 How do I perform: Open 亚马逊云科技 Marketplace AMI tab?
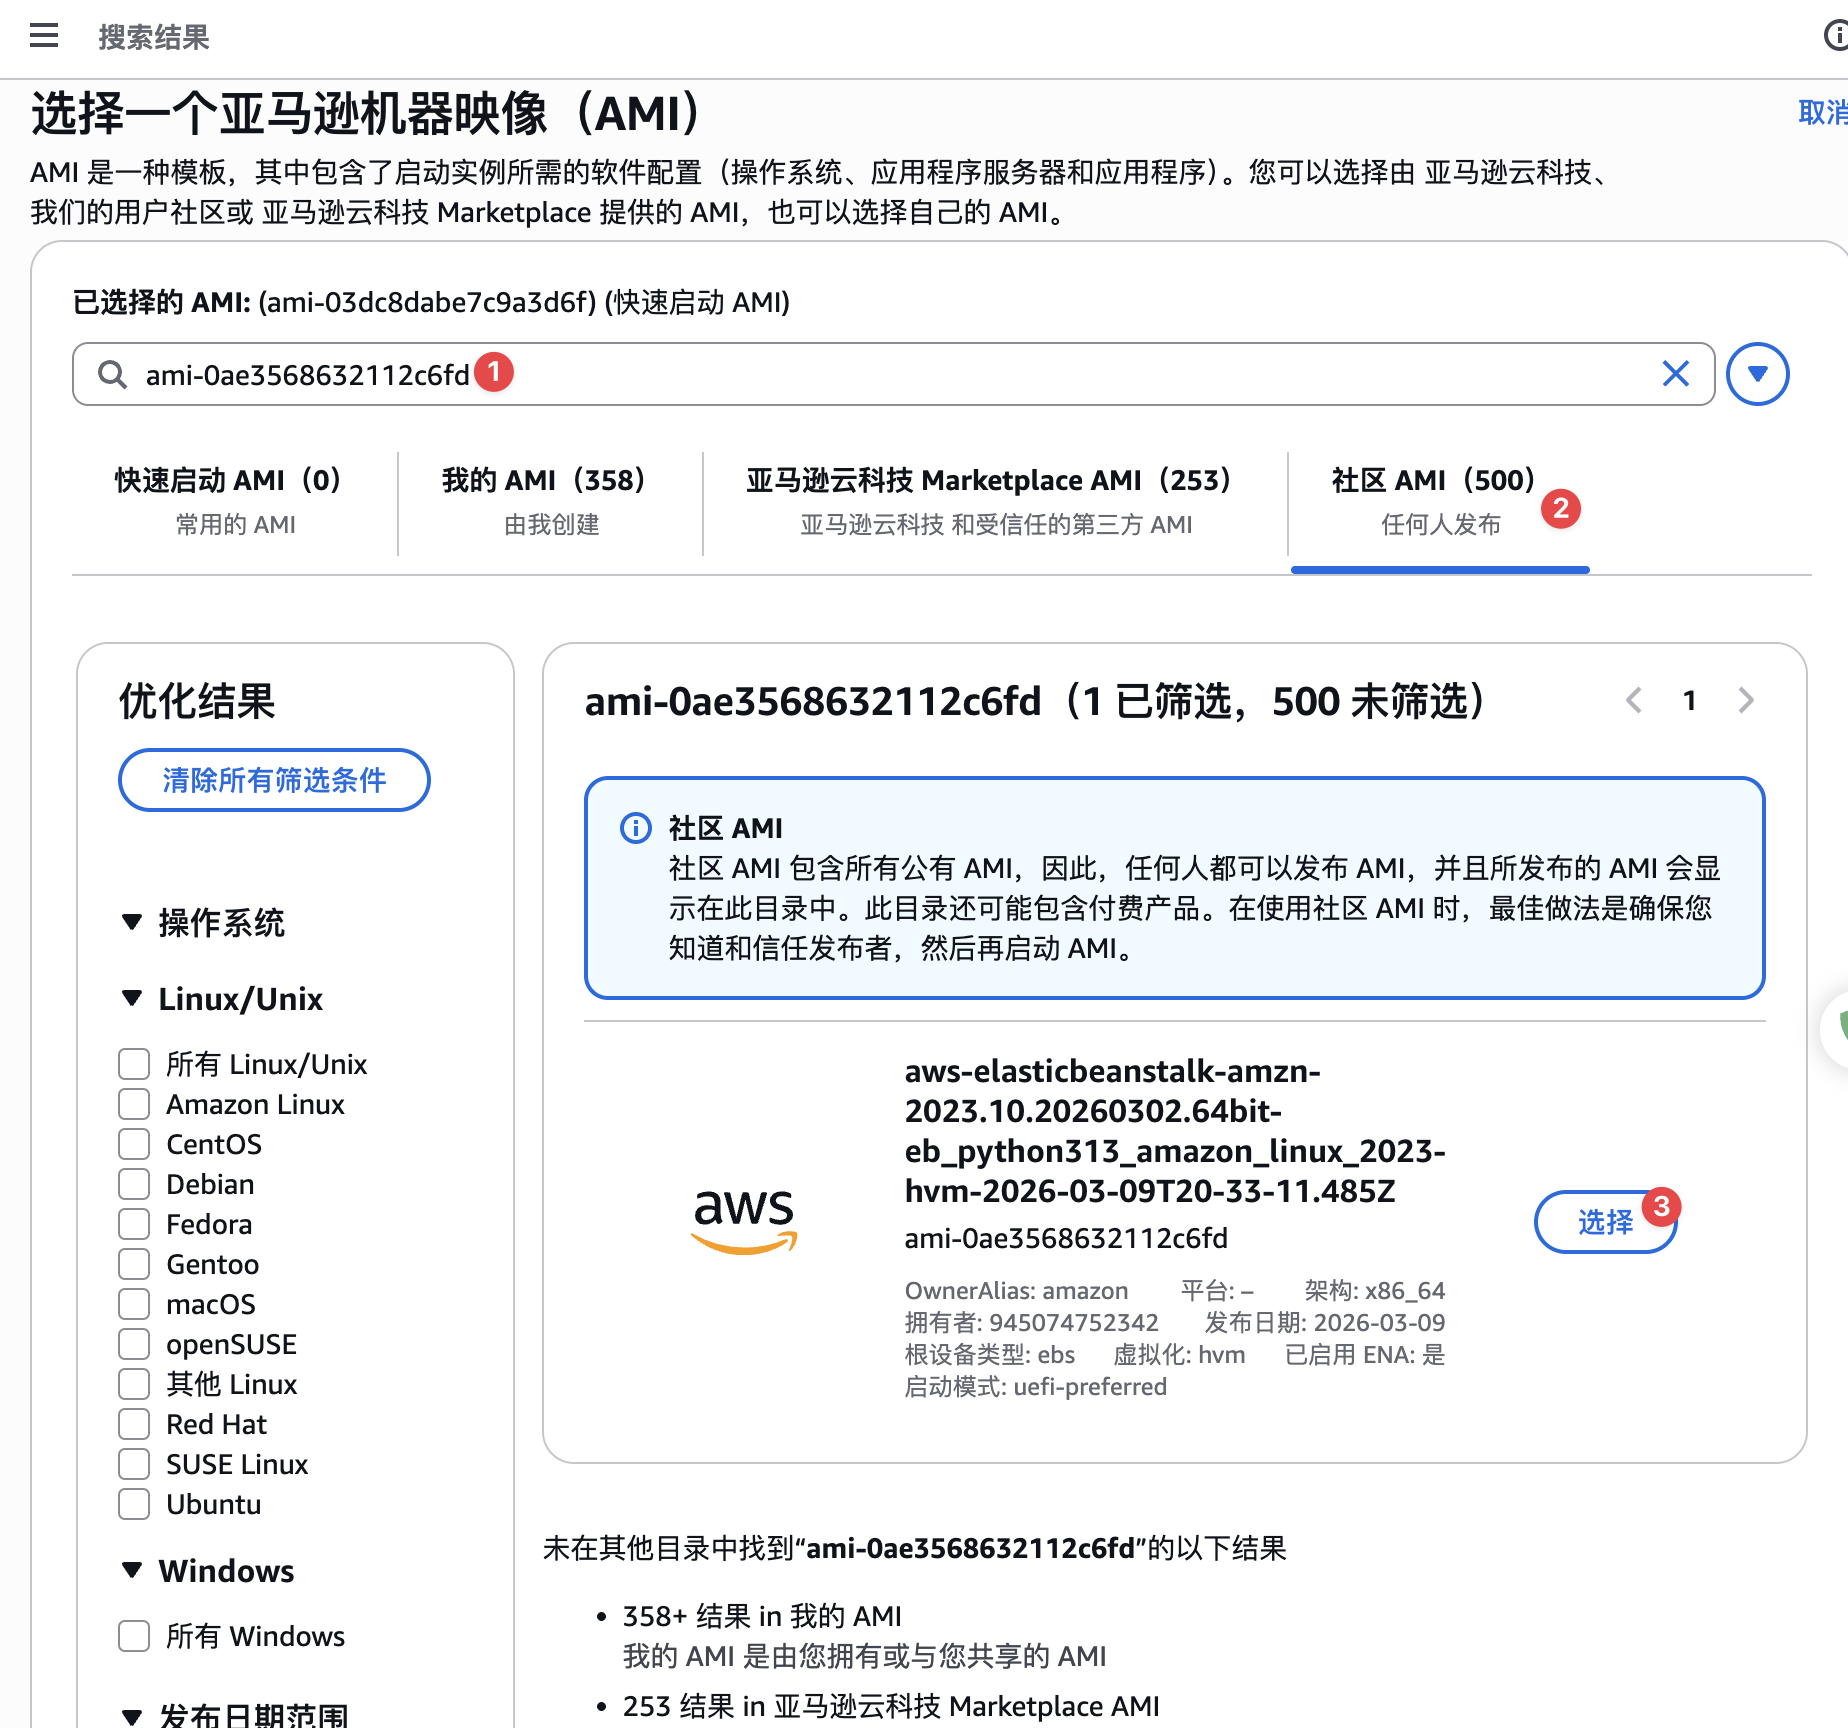[x=995, y=502]
